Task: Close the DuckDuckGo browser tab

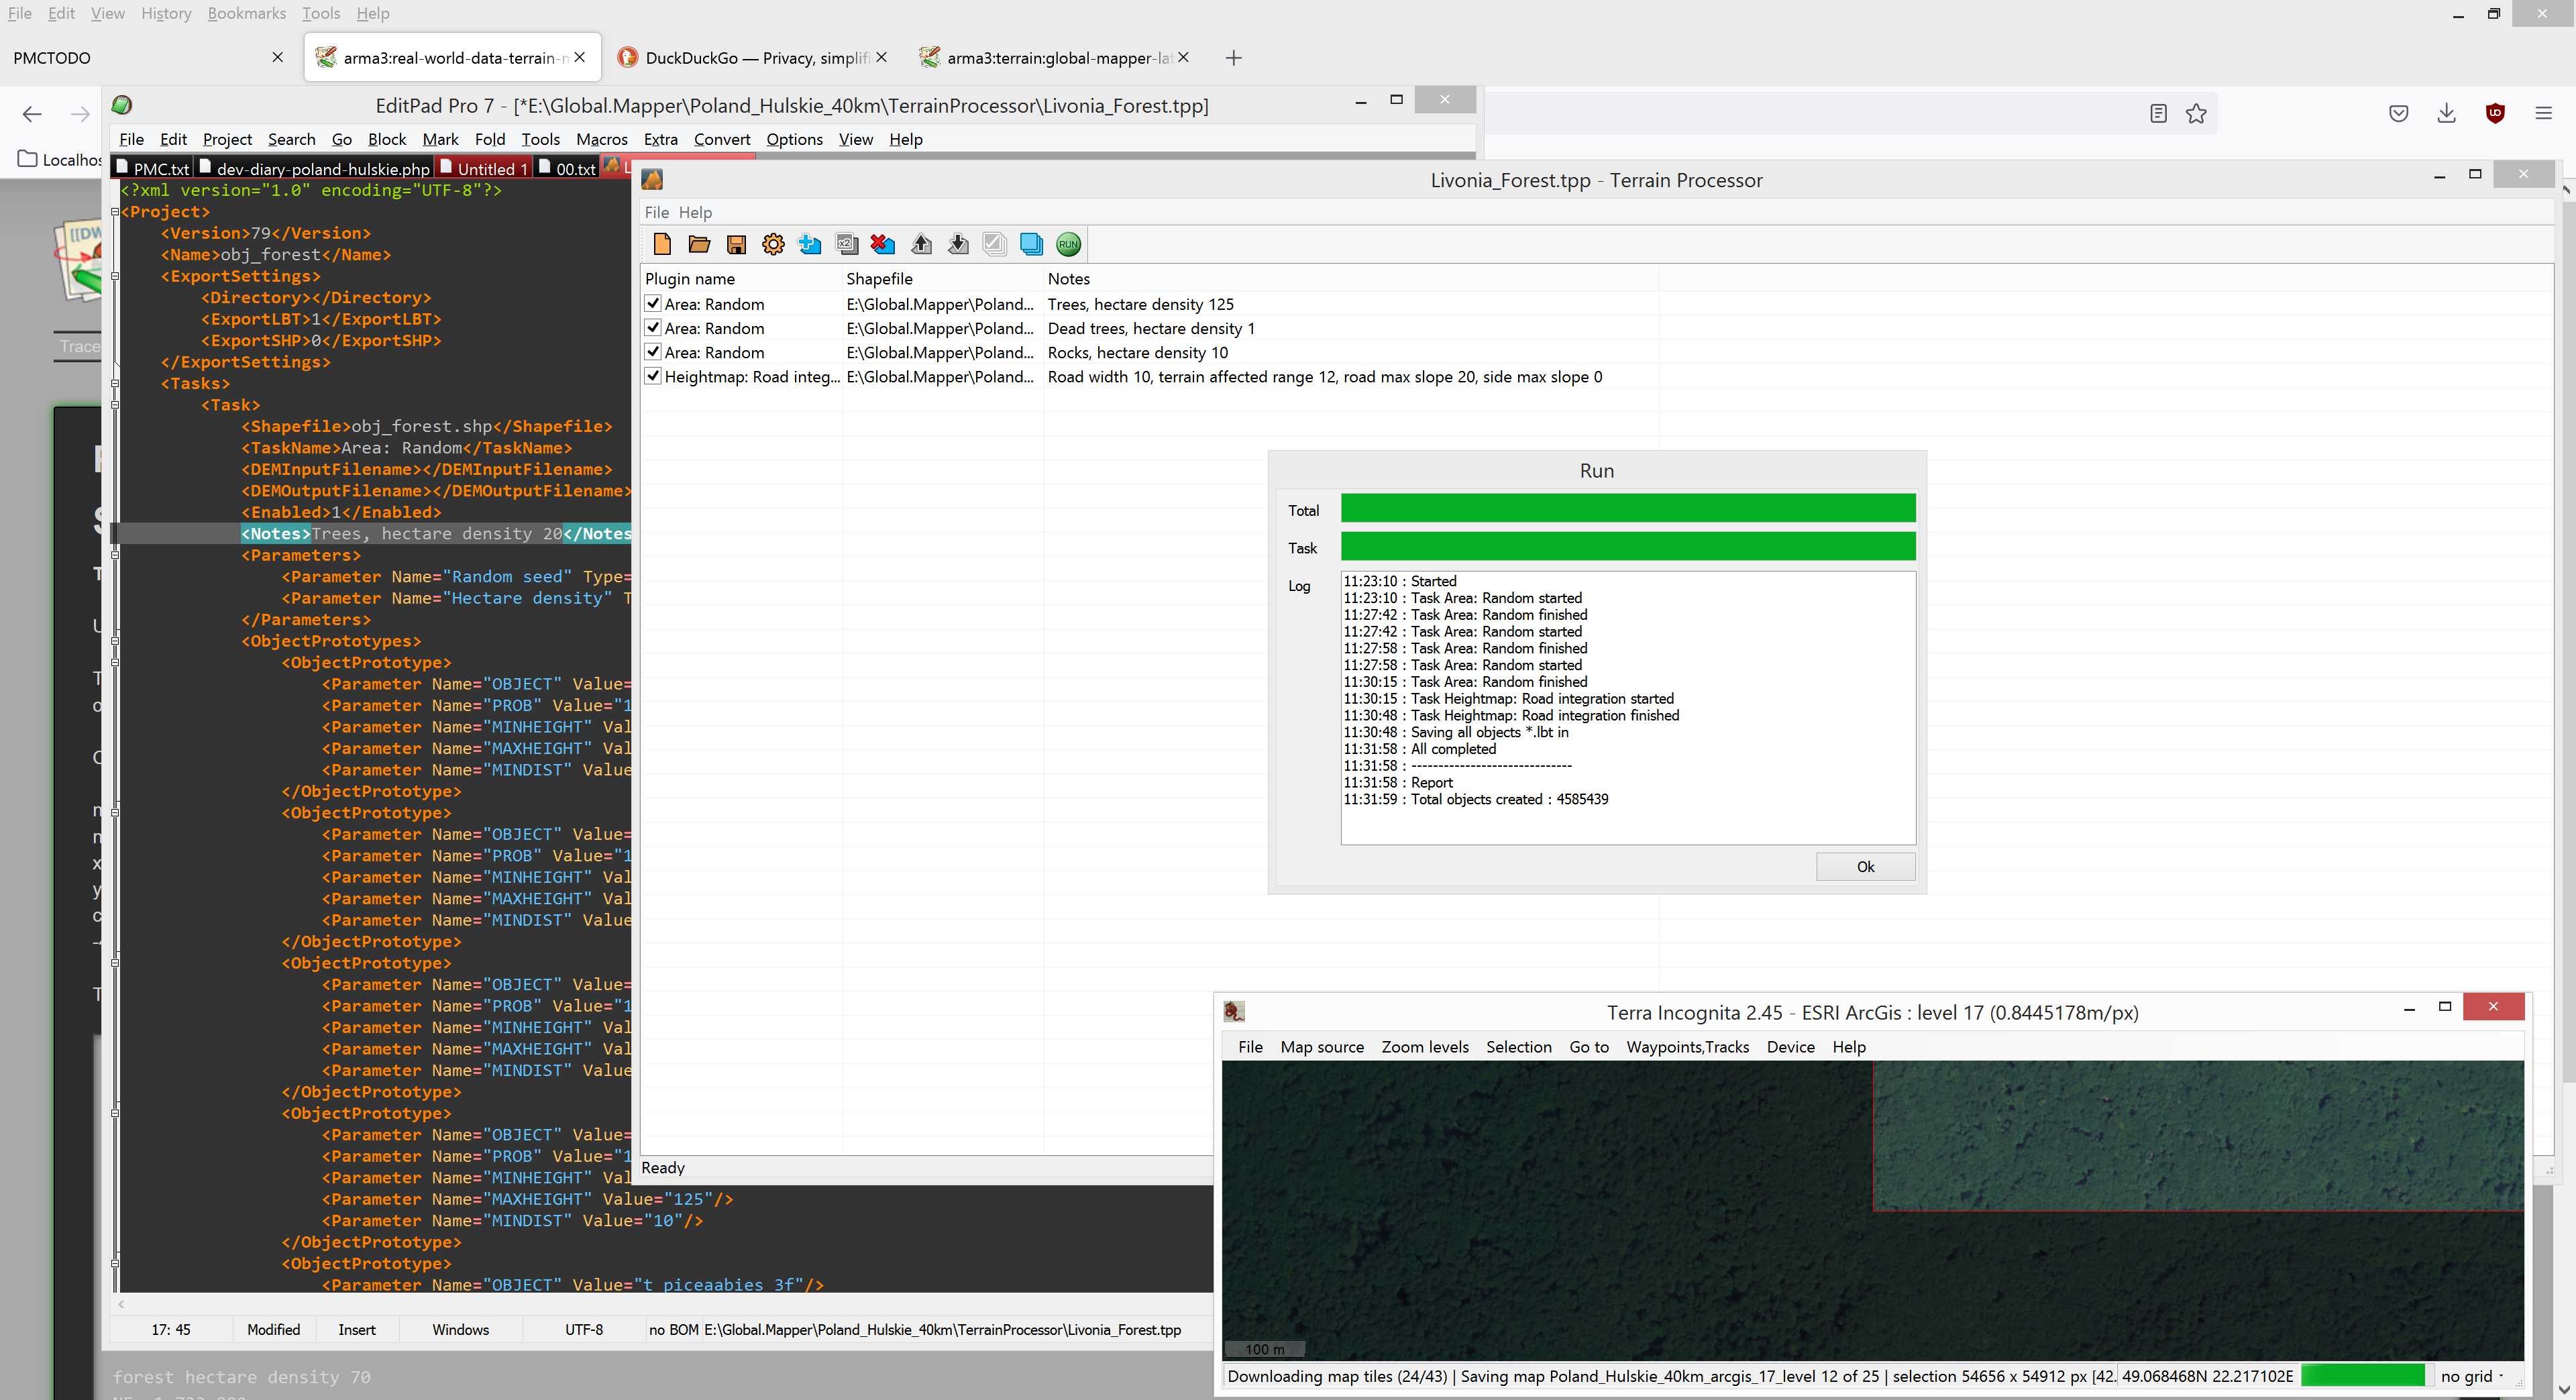Action: pyautogui.click(x=881, y=57)
